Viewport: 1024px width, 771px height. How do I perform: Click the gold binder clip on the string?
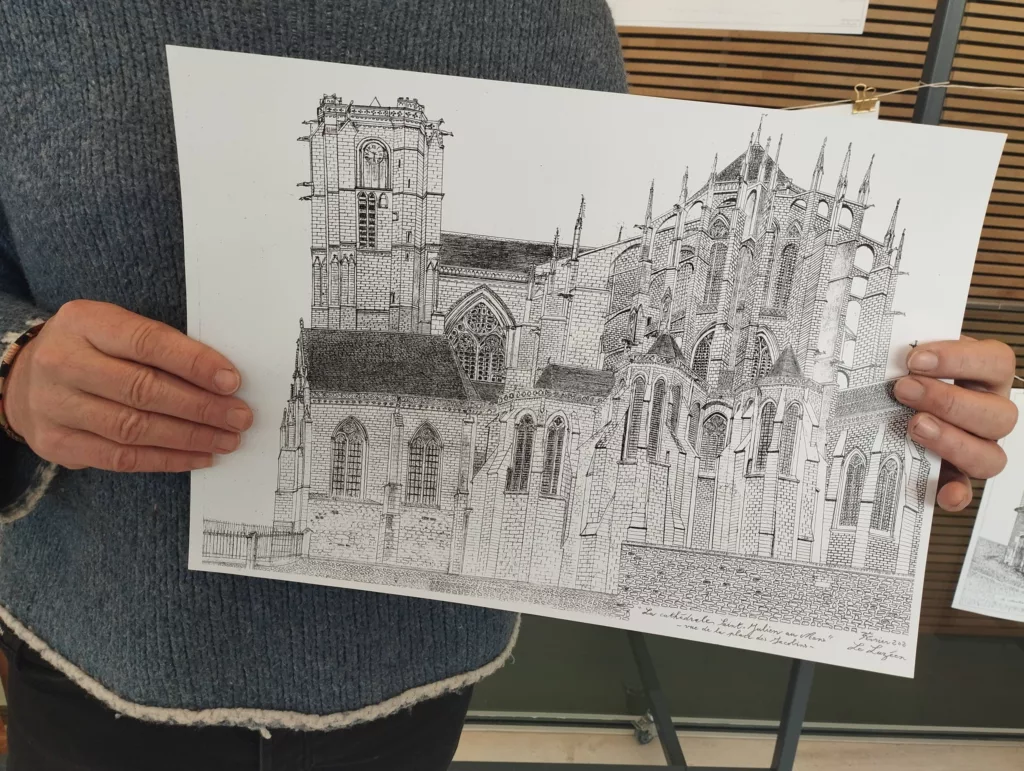click(864, 98)
